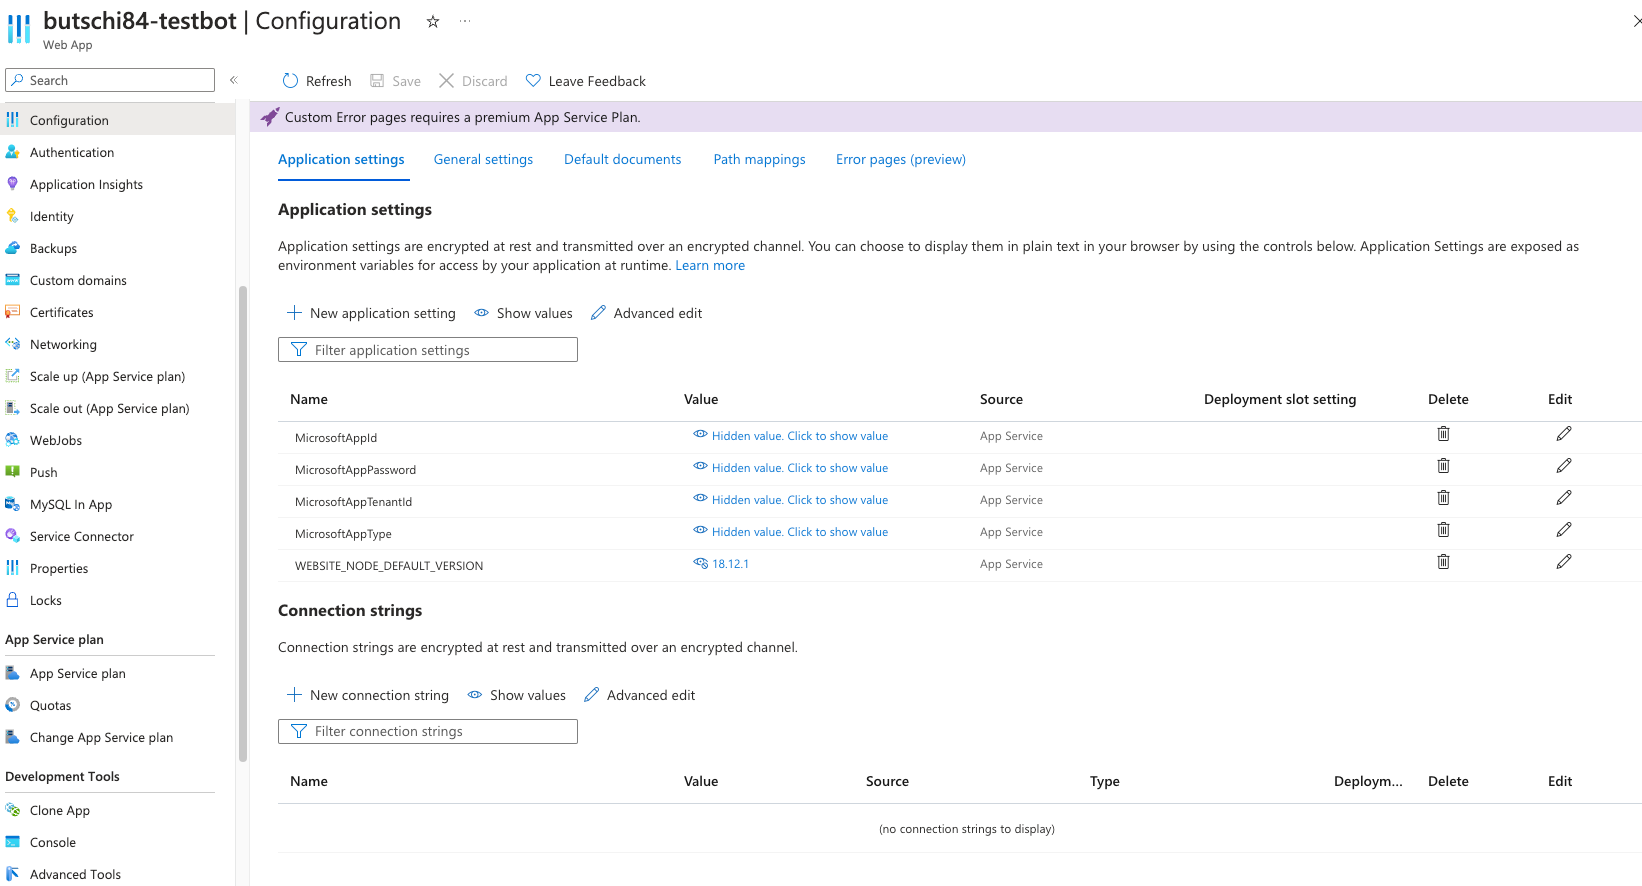Click the Refresh toolbar button
The image size is (1642, 886).
[x=317, y=81]
